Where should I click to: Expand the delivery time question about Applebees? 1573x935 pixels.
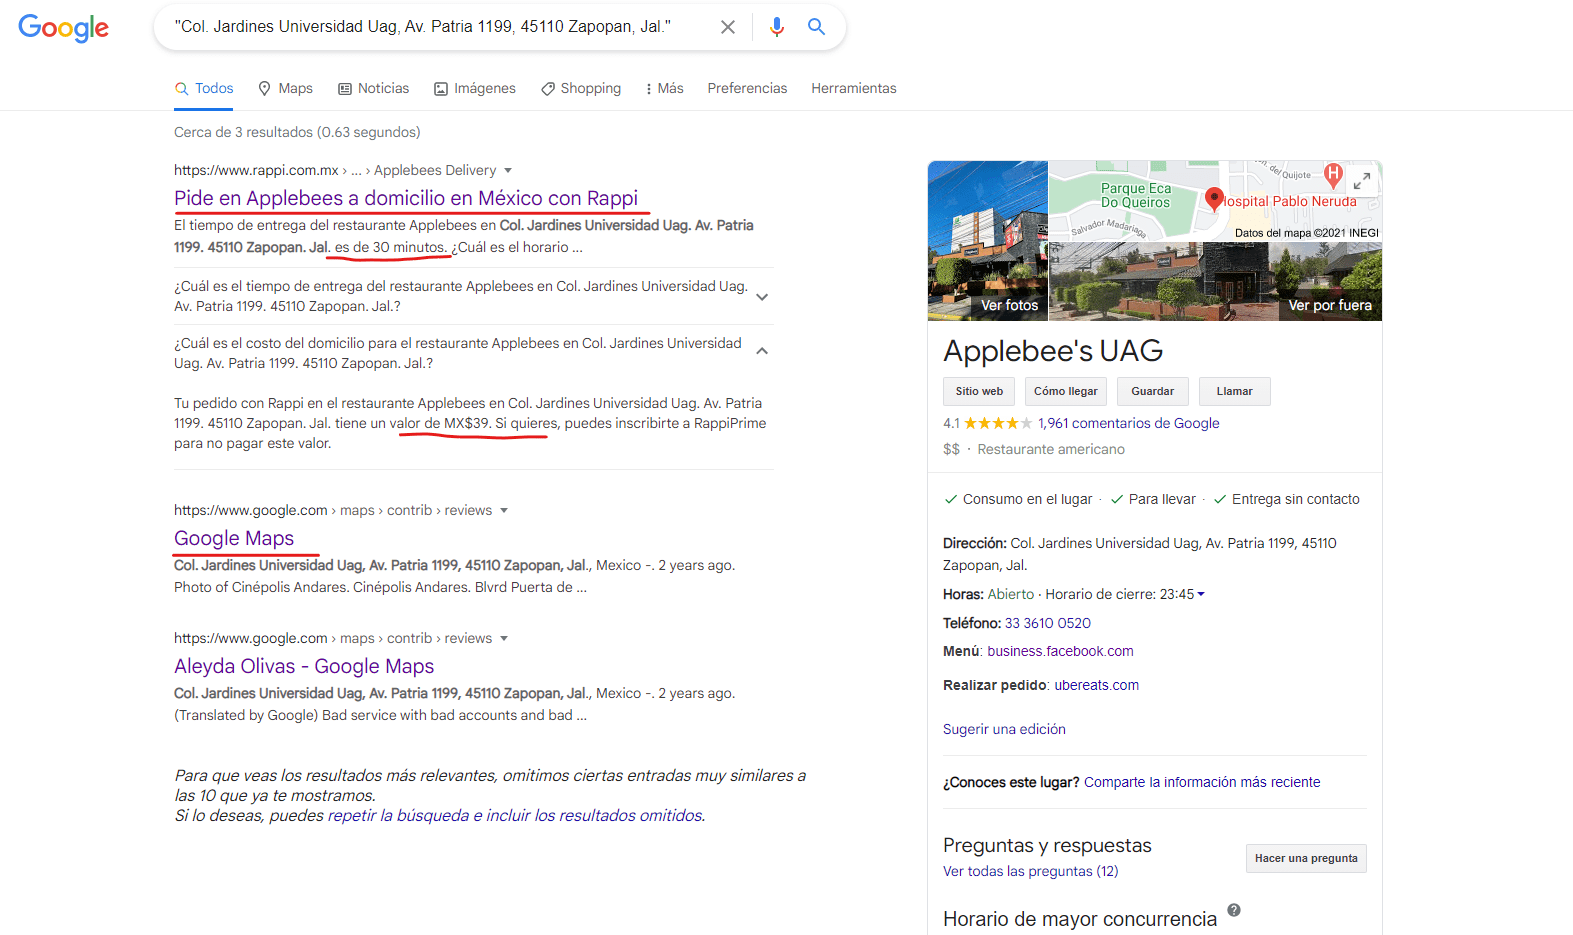point(472,296)
